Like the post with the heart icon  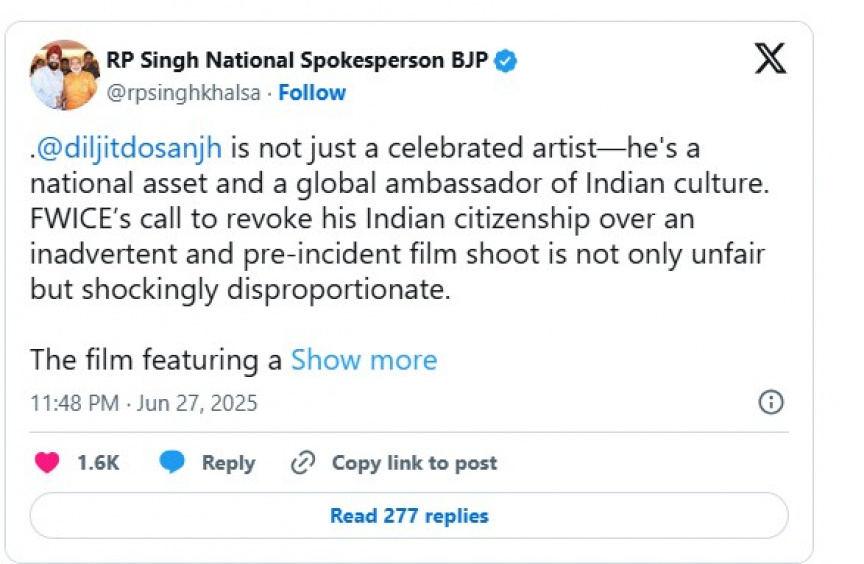(x=47, y=463)
